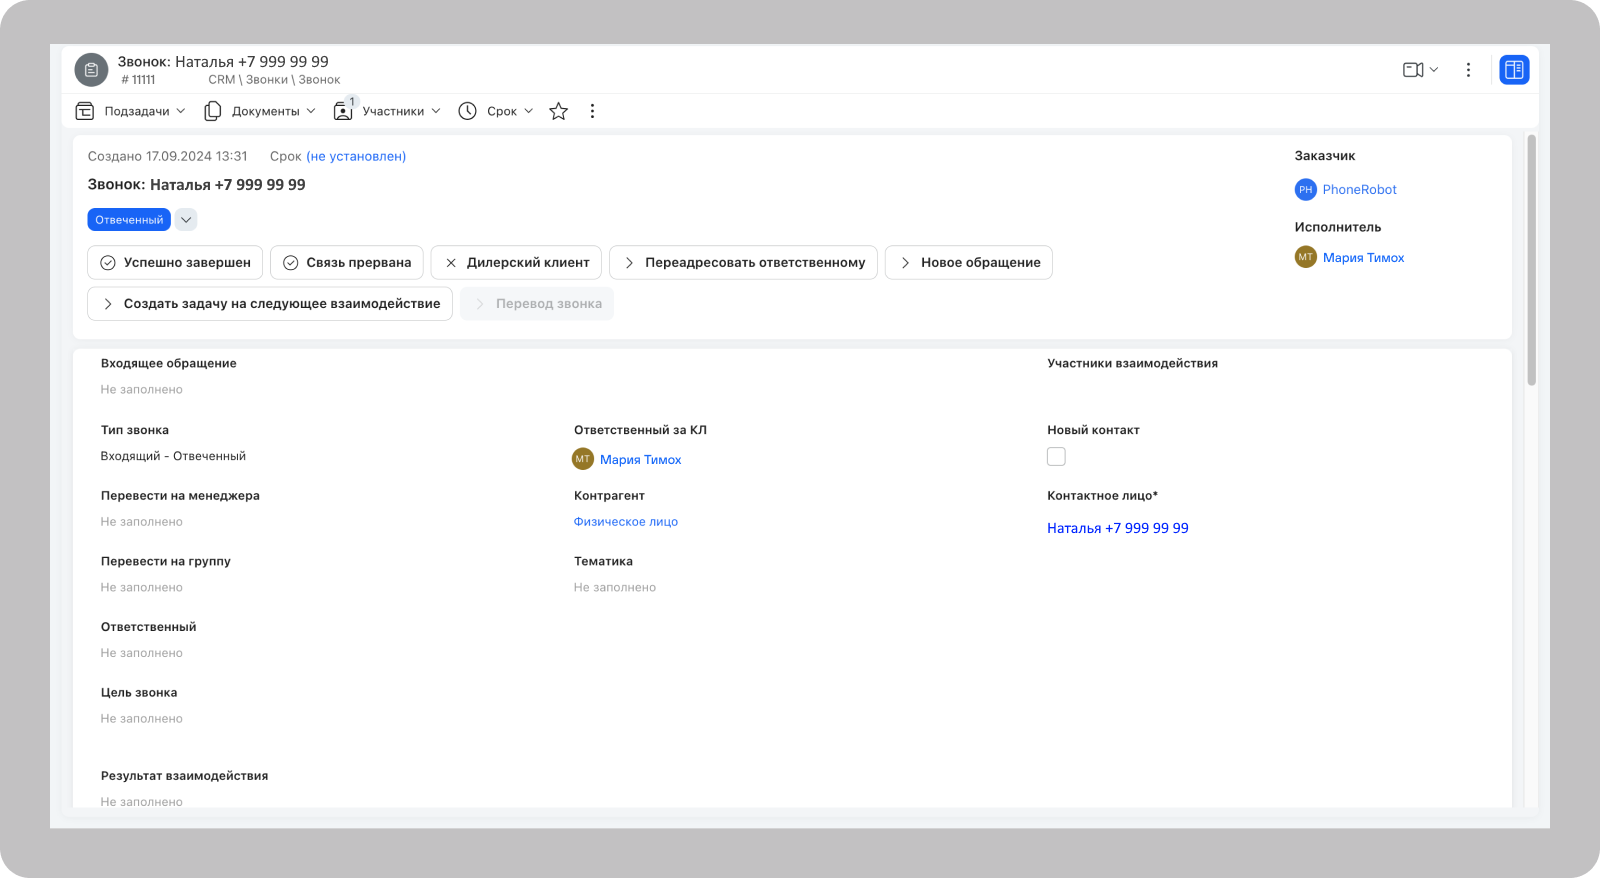Click the Создано 17.09.2024 13:31 text
Image resolution: width=1600 pixels, height=878 pixels.
tap(167, 156)
